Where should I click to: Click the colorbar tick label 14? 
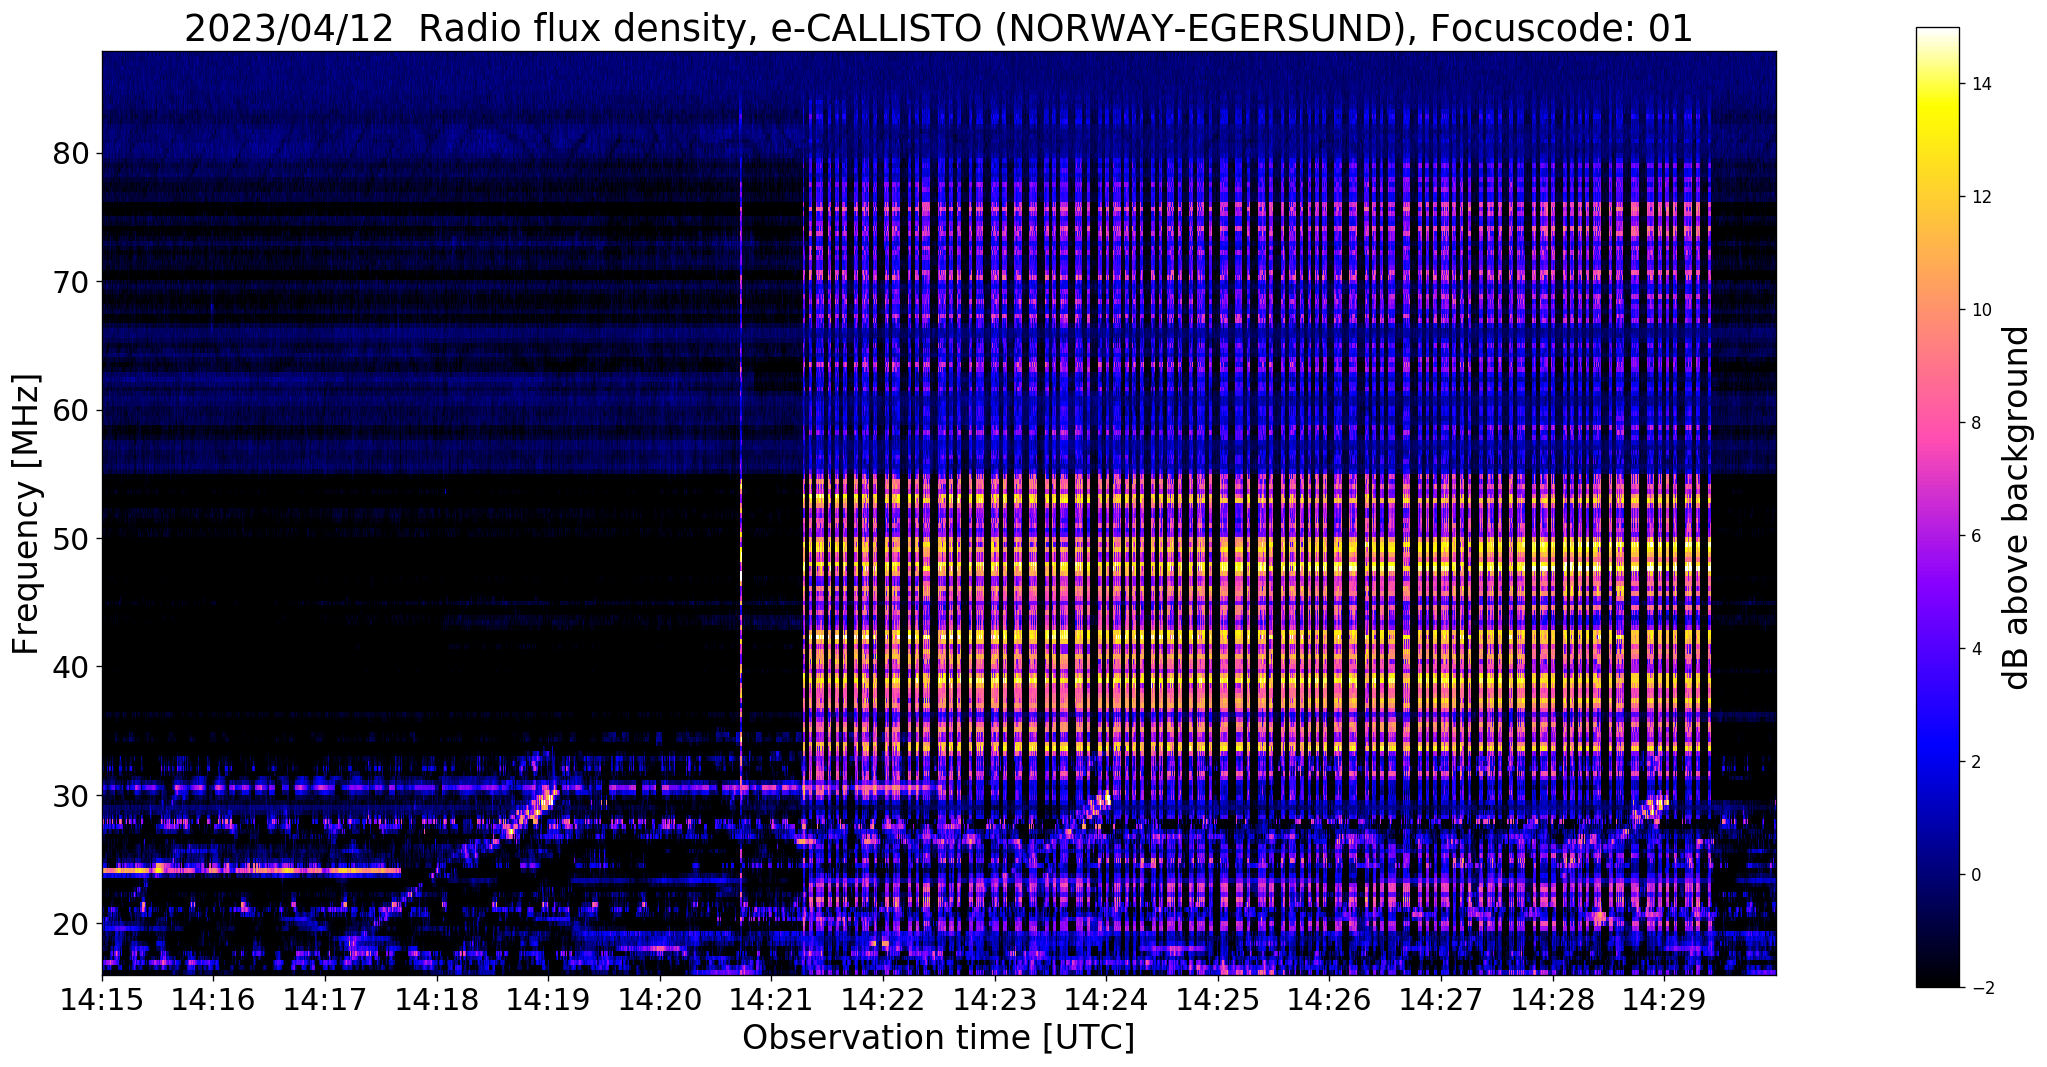click(x=1980, y=84)
